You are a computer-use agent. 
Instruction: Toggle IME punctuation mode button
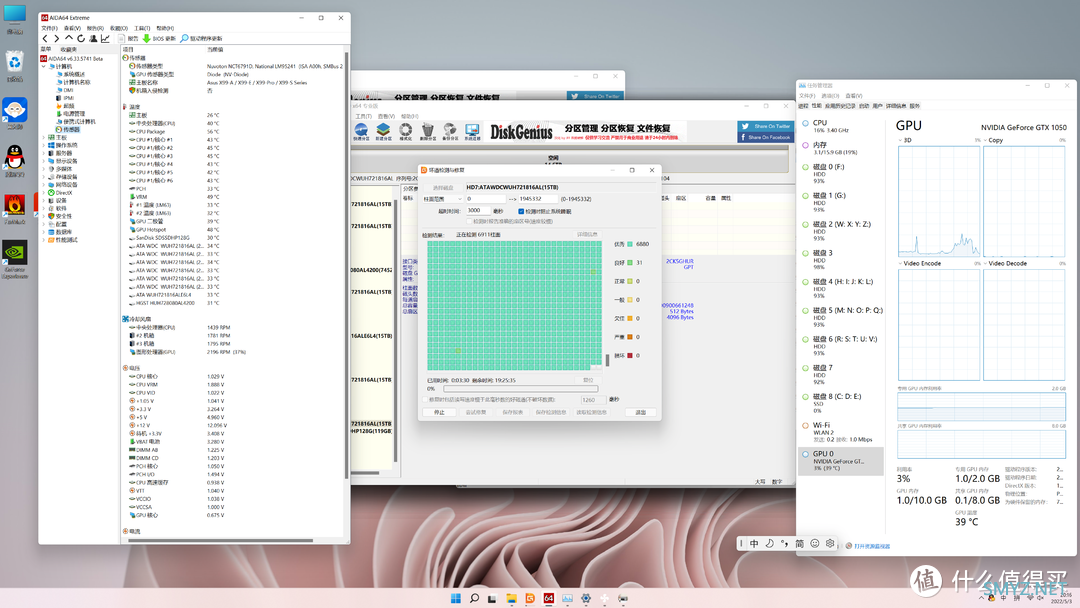pyautogui.click(x=785, y=543)
